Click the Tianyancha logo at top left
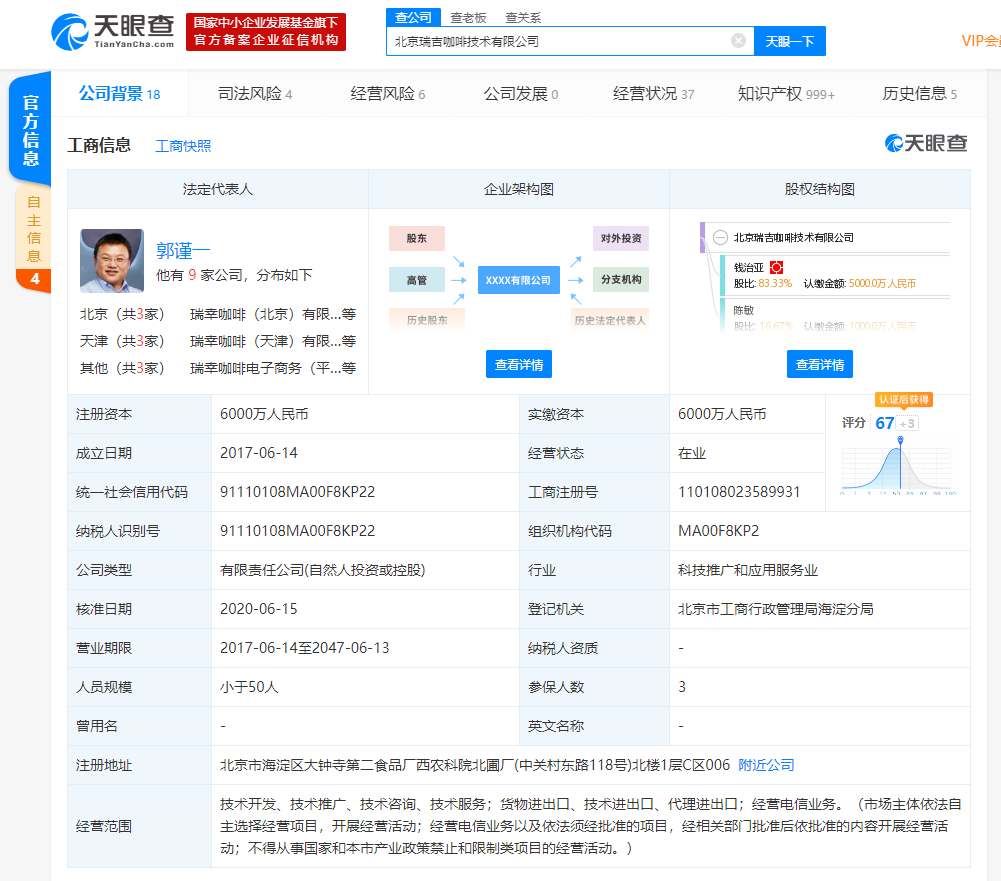This screenshot has width=1001, height=881. [110, 31]
